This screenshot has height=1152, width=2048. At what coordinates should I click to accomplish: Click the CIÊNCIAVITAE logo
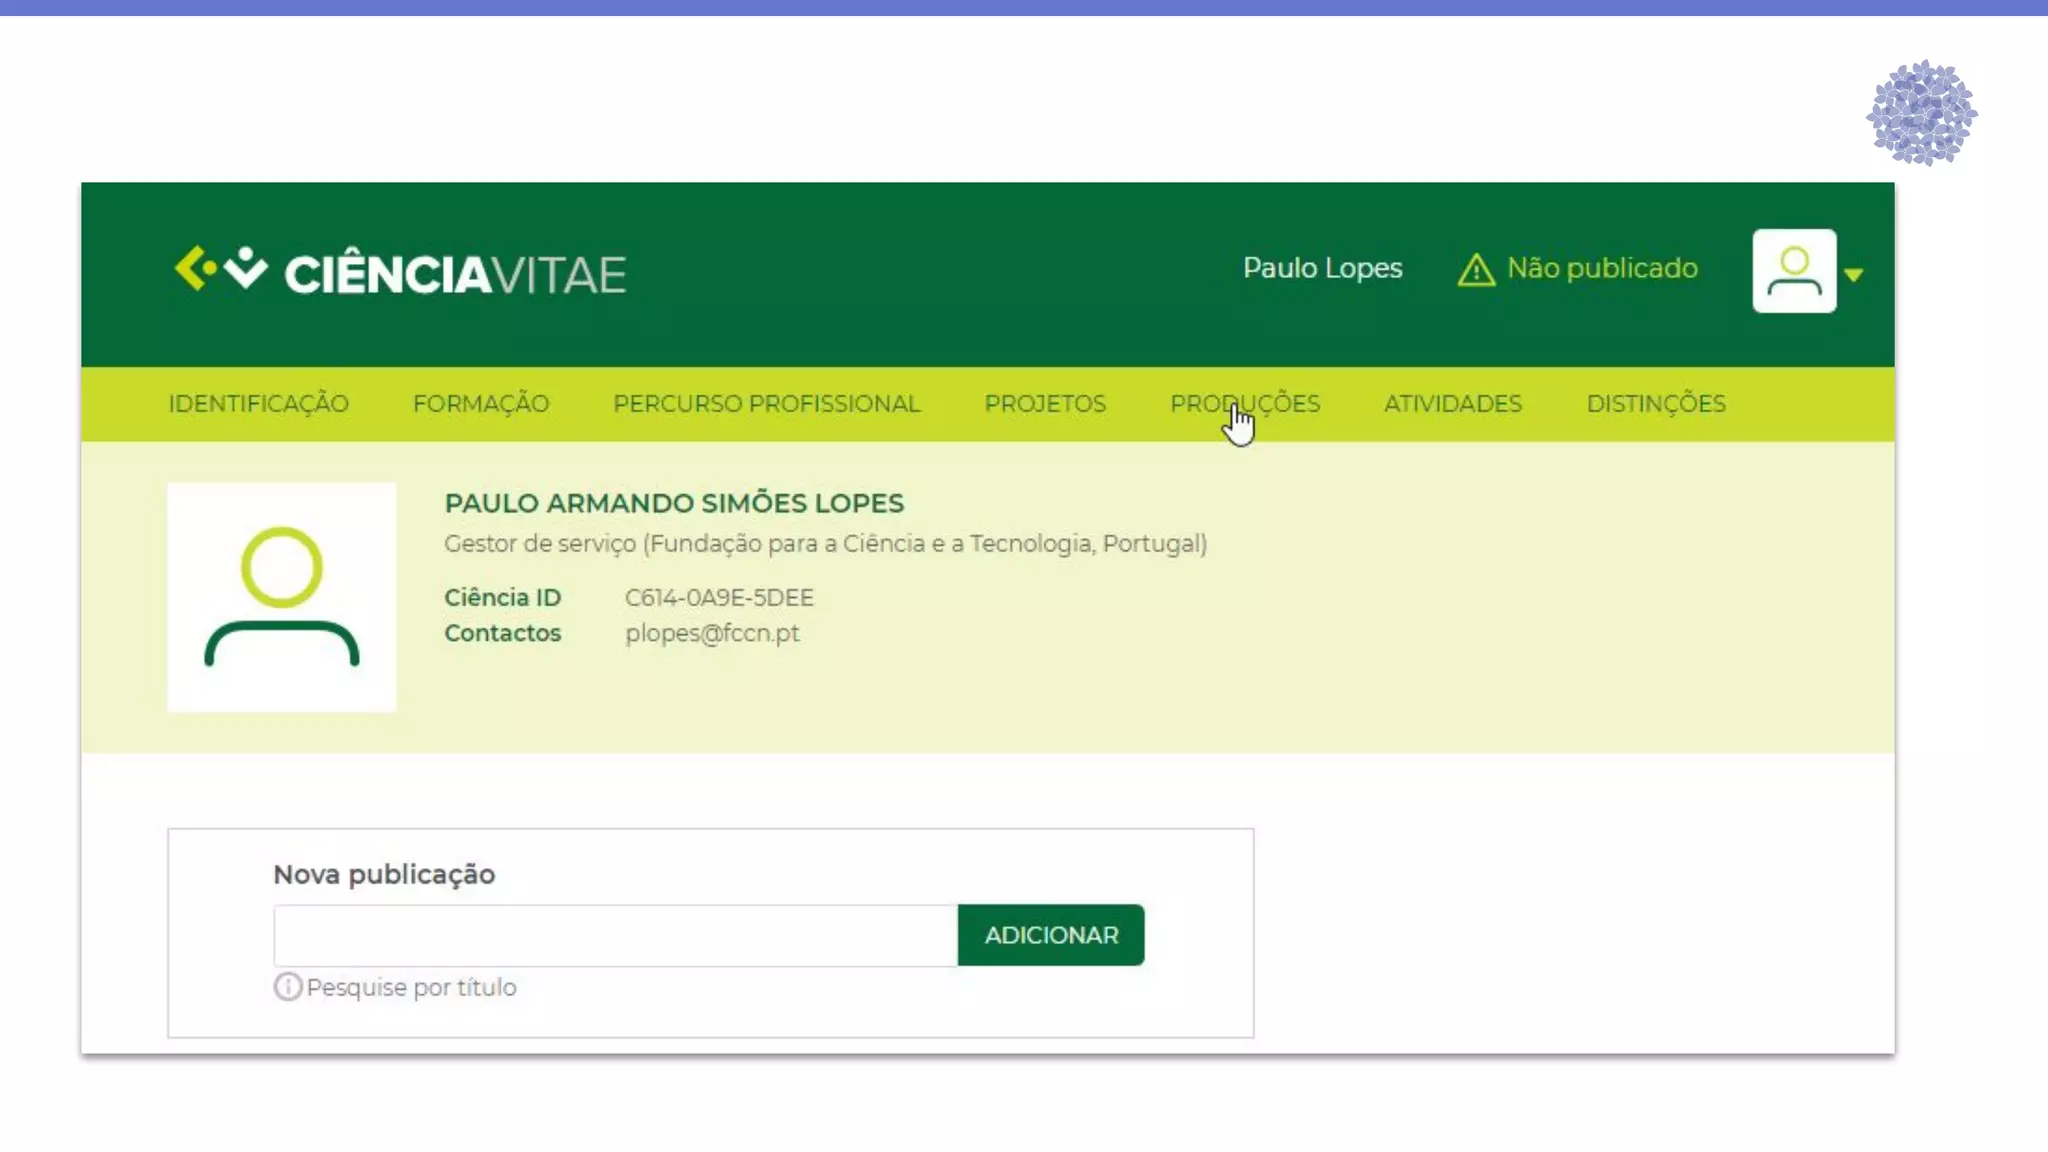(400, 272)
